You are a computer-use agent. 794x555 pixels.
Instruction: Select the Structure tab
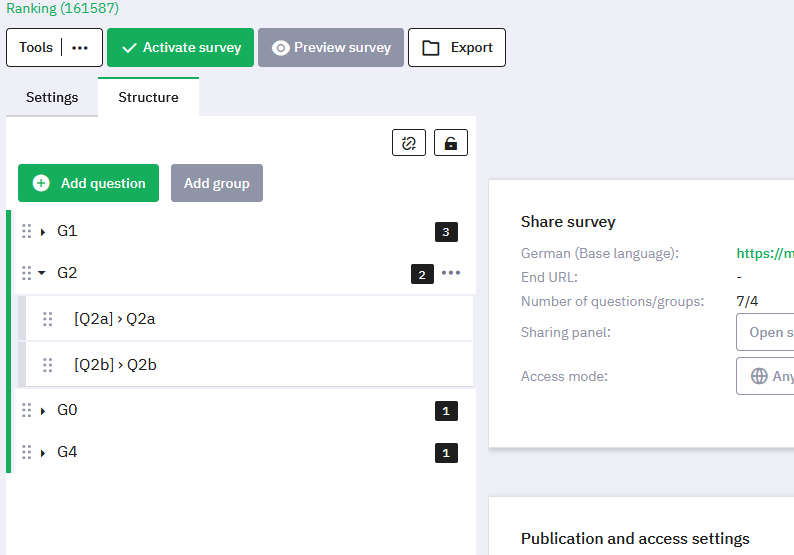click(x=148, y=97)
